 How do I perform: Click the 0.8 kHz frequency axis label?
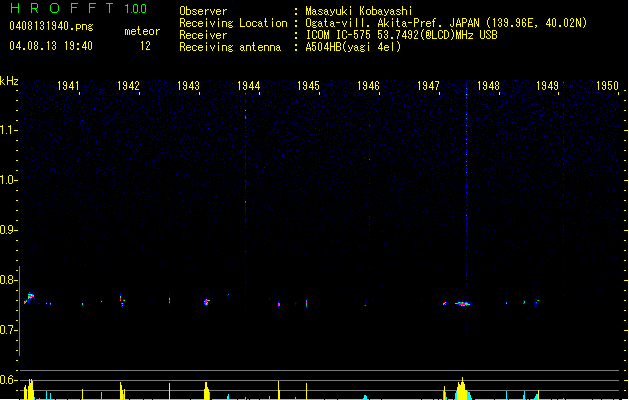(x=8, y=280)
